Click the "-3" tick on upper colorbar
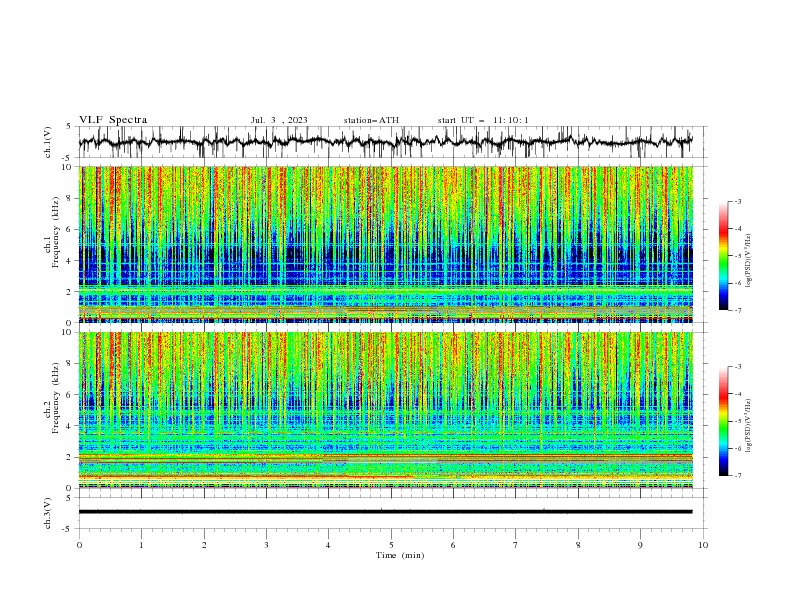Screen dimensions: 792x612 click(x=737, y=201)
